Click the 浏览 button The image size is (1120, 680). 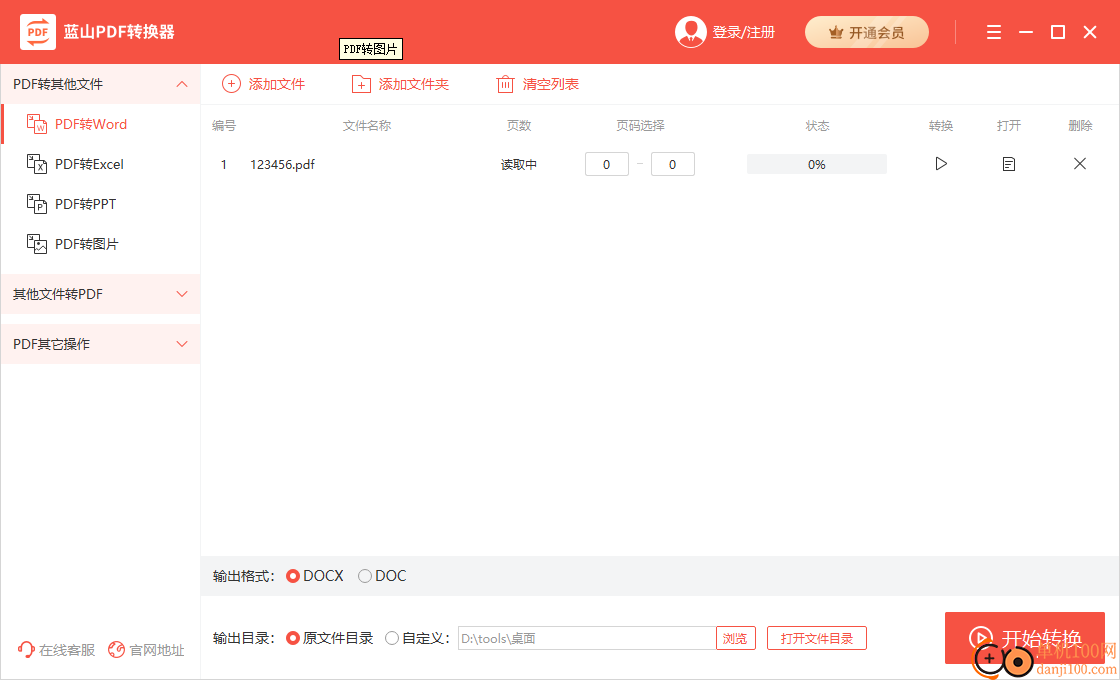click(736, 638)
